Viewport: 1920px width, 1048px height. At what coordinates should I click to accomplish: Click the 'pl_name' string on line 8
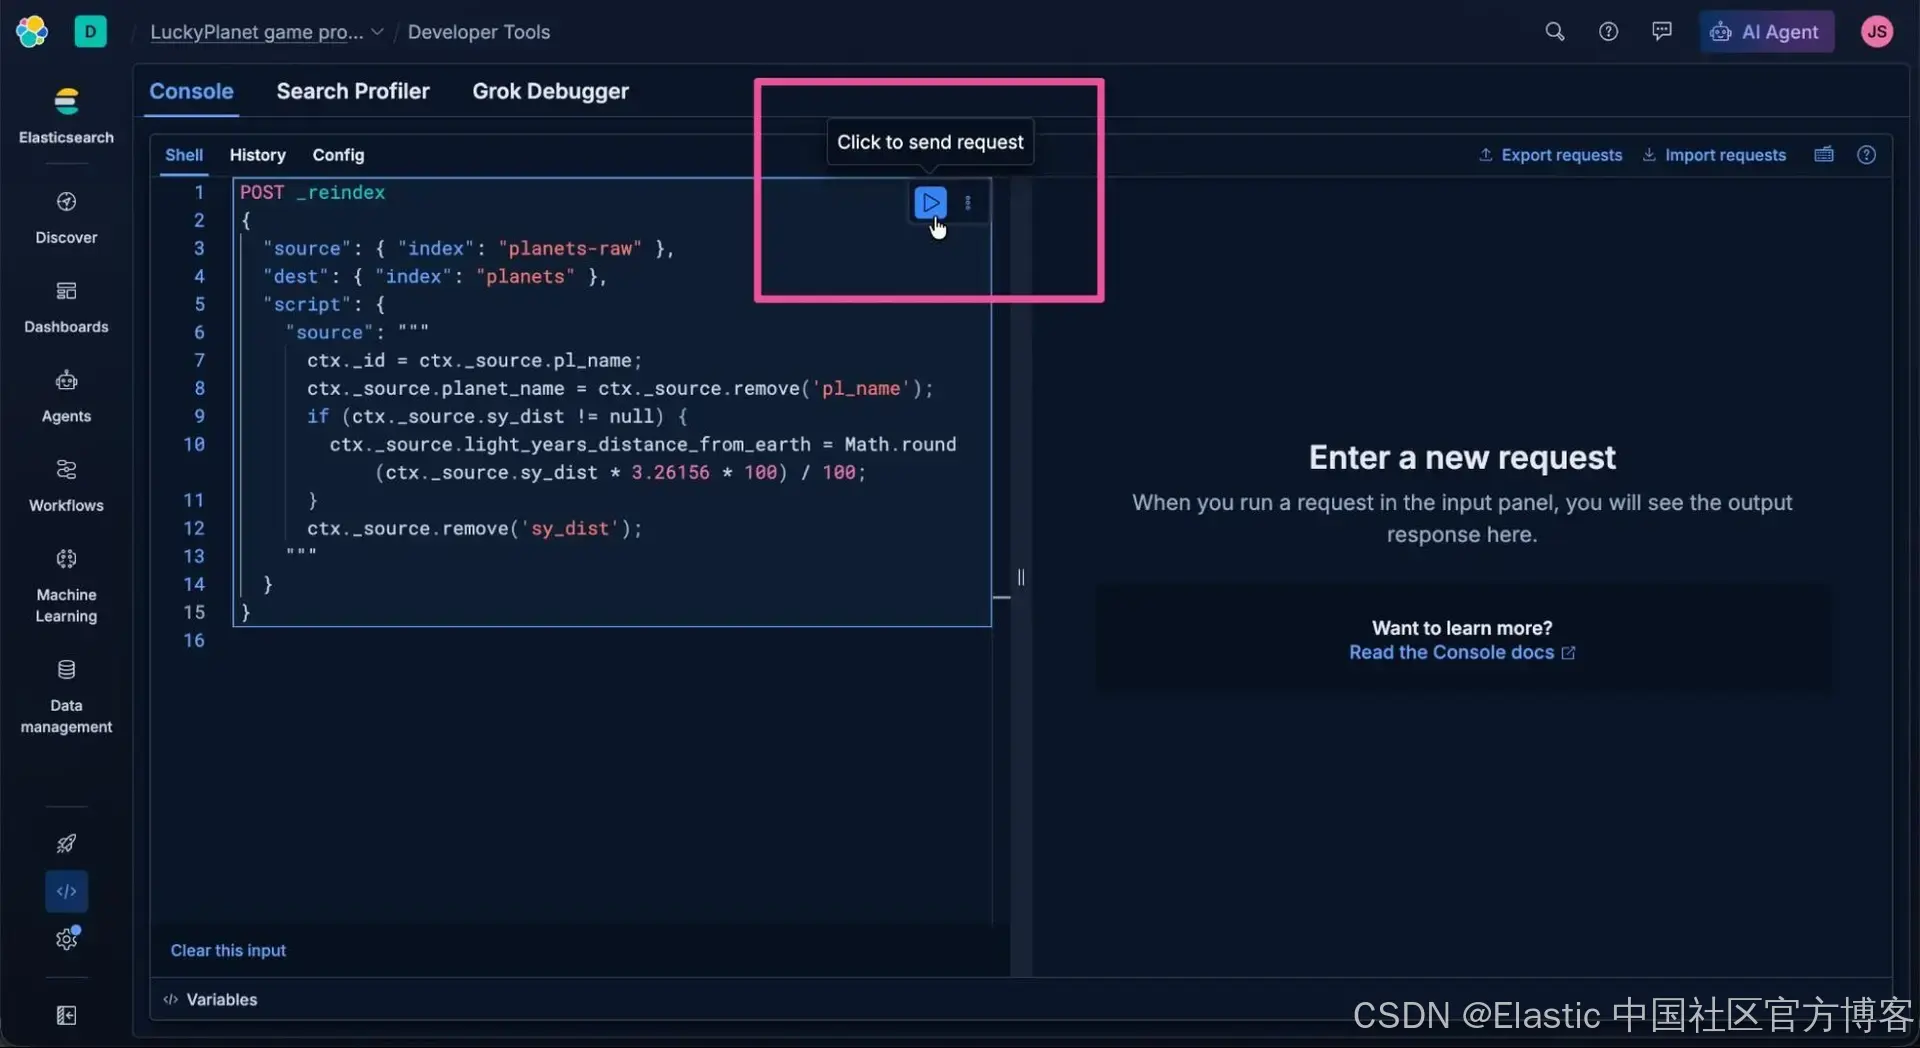(861, 388)
